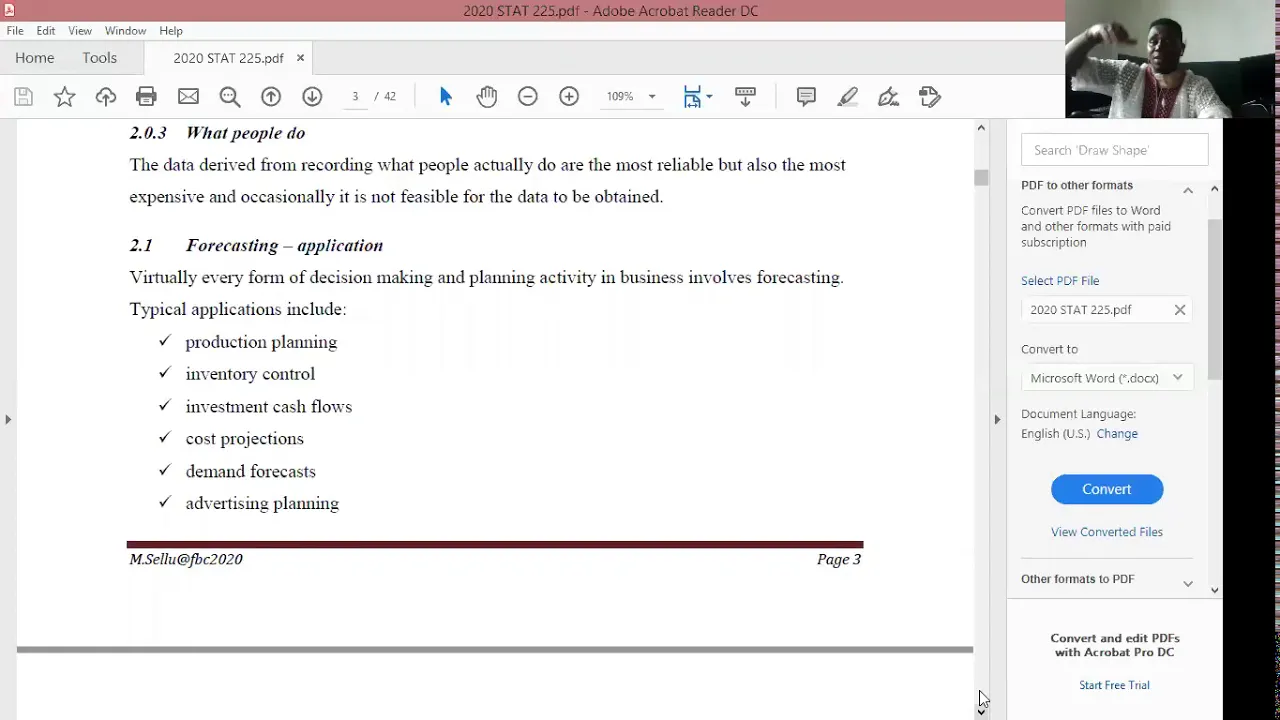Click the 'M.Sellu@fbc2020' footer text
This screenshot has height=720, width=1280.
(186, 559)
